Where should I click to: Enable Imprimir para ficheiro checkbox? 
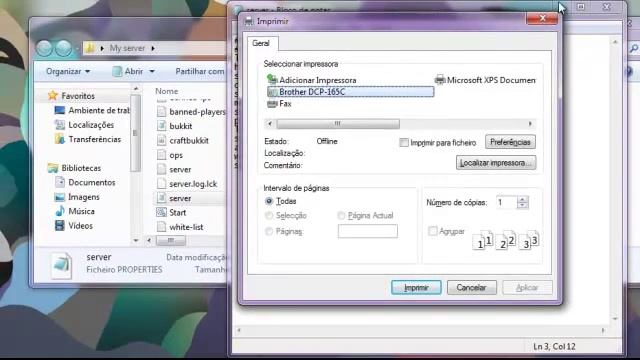click(404, 142)
